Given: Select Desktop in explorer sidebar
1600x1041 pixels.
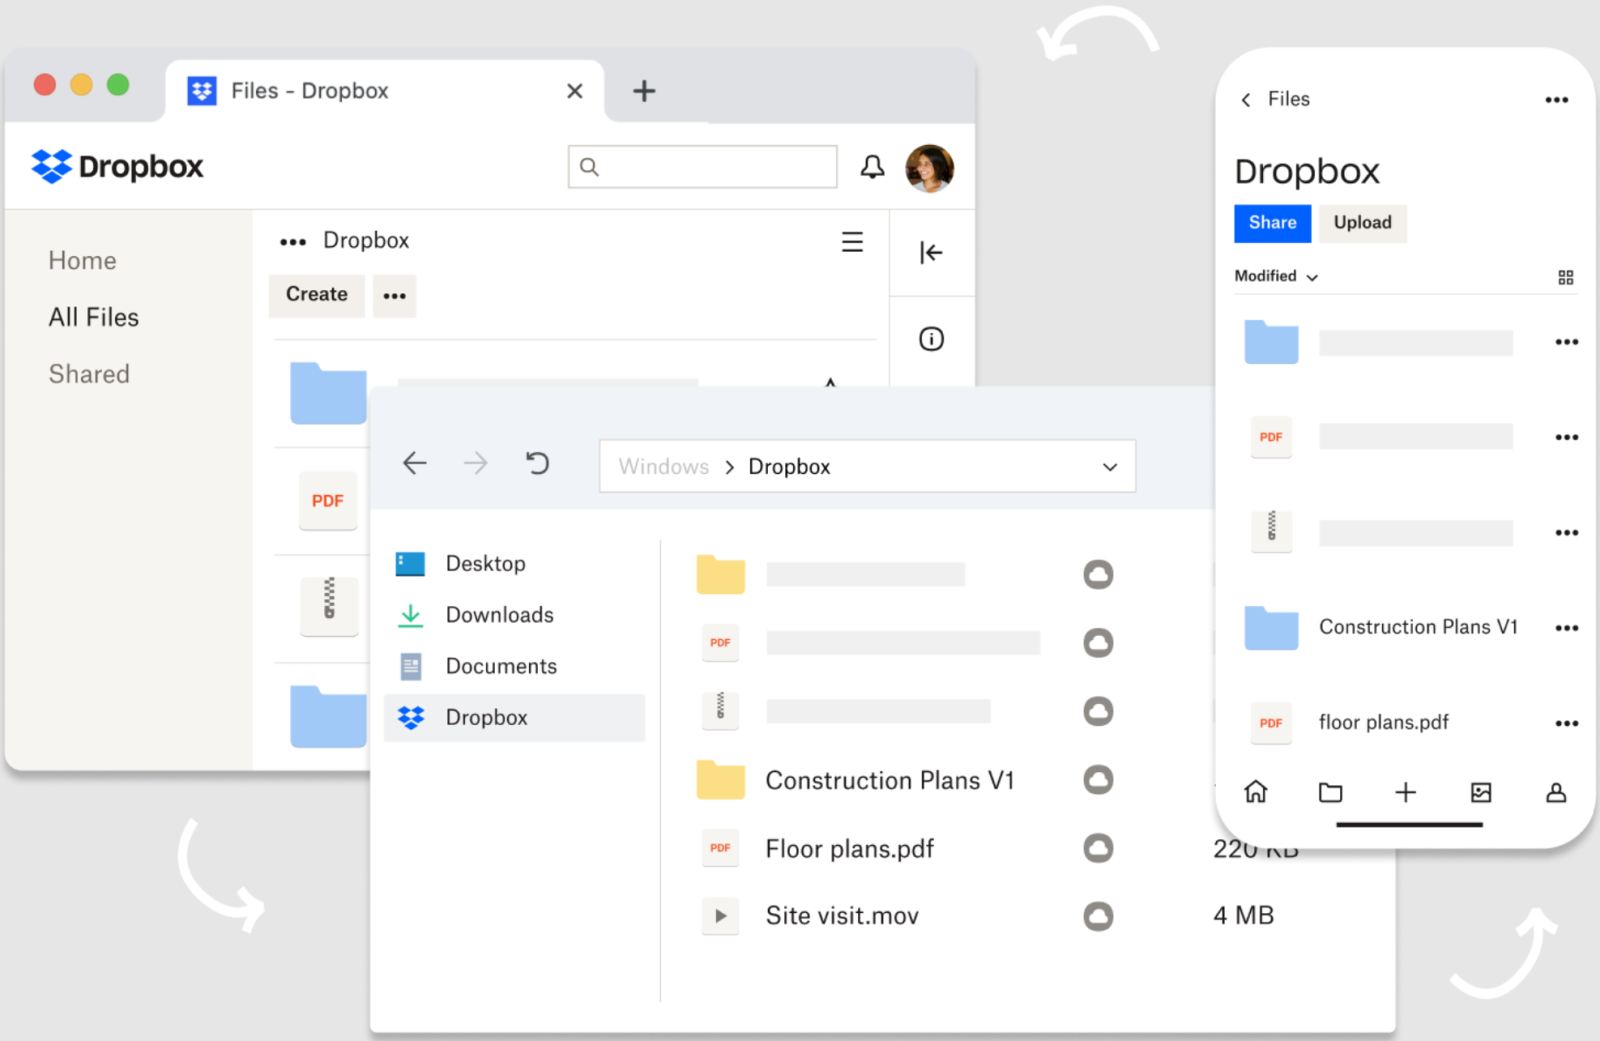Looking at the screenshot, I should pos(515,564).
